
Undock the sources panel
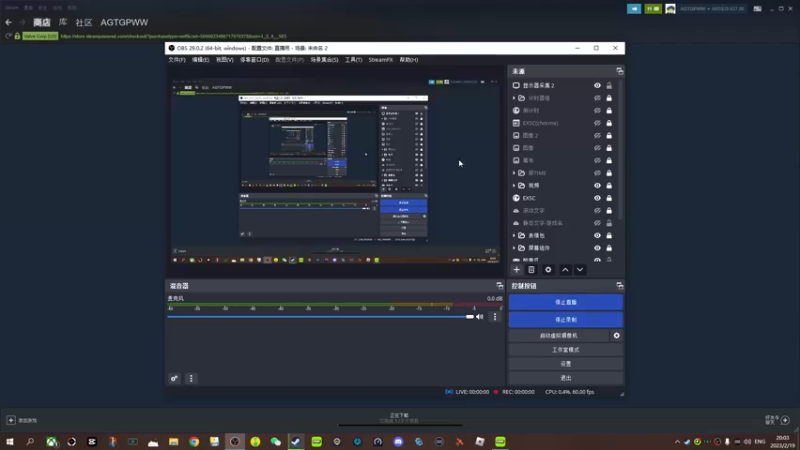click(619, 71)
